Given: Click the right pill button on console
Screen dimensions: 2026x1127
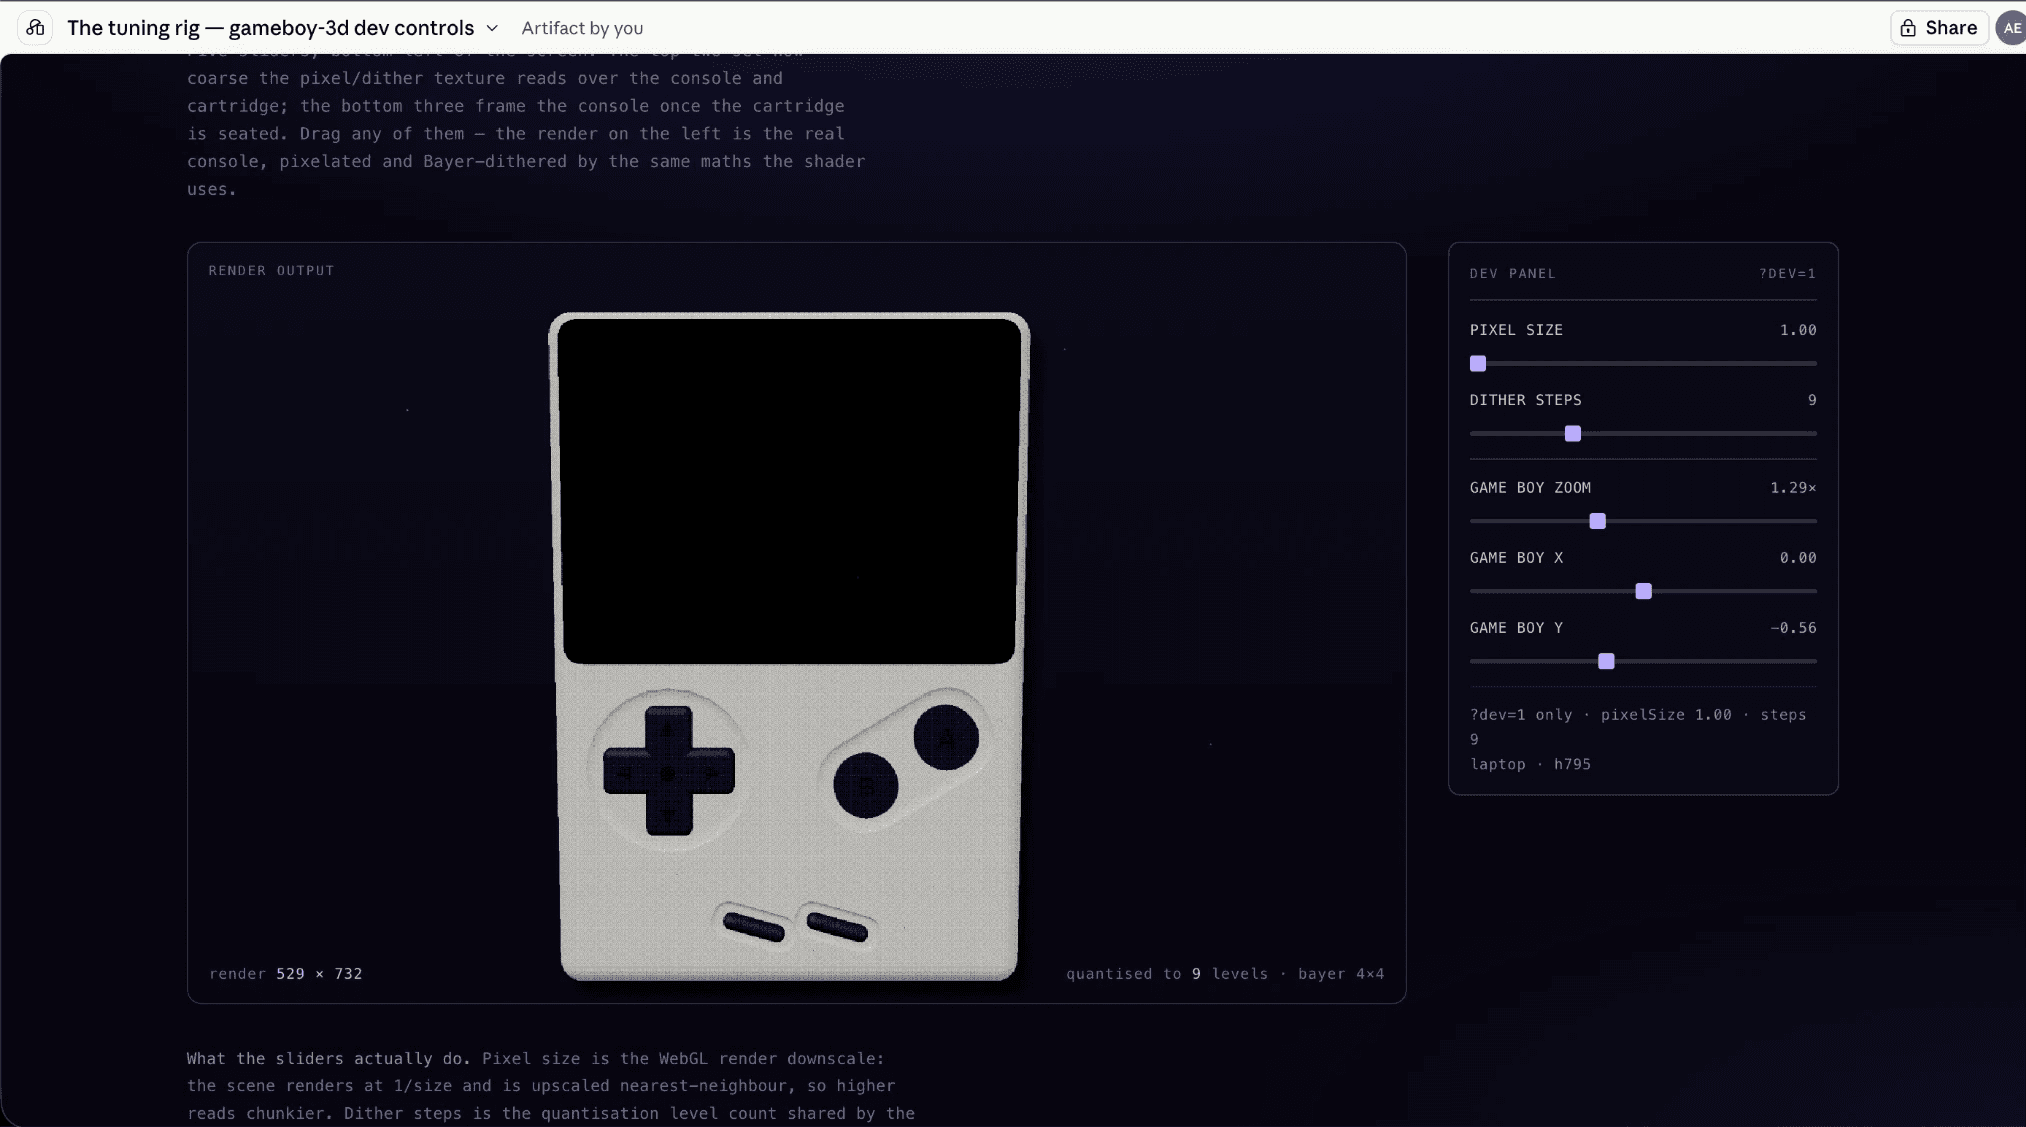Looking at the screenshot, I should 837,927.
